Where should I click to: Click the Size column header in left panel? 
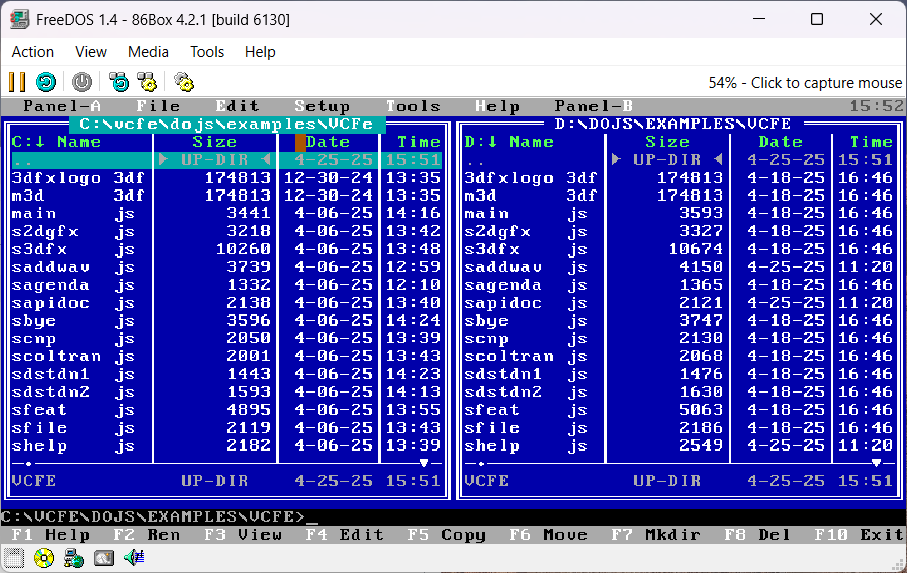coord(215,142)
